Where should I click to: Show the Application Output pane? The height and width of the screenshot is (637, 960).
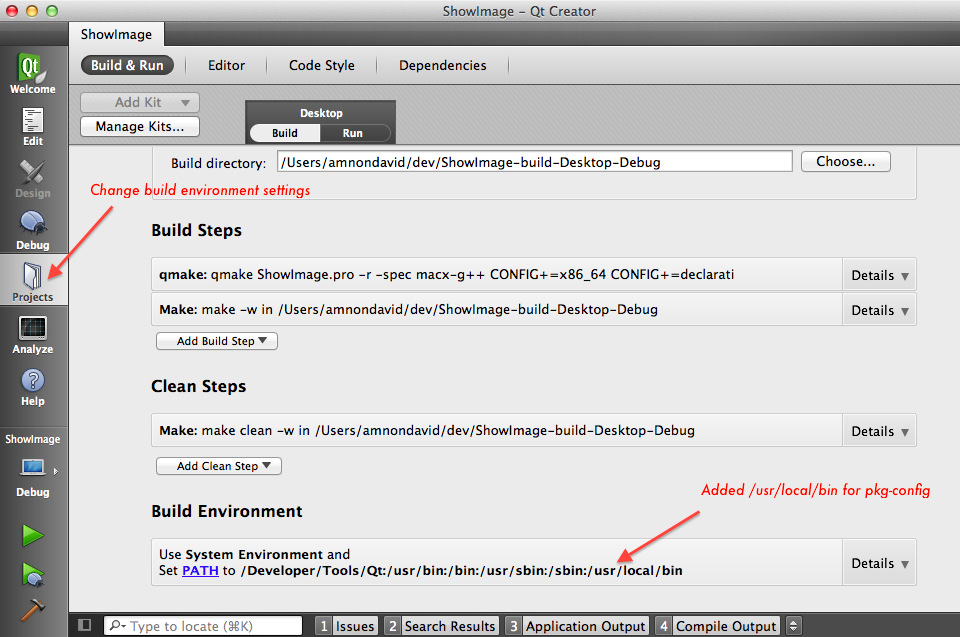[577, 626]
